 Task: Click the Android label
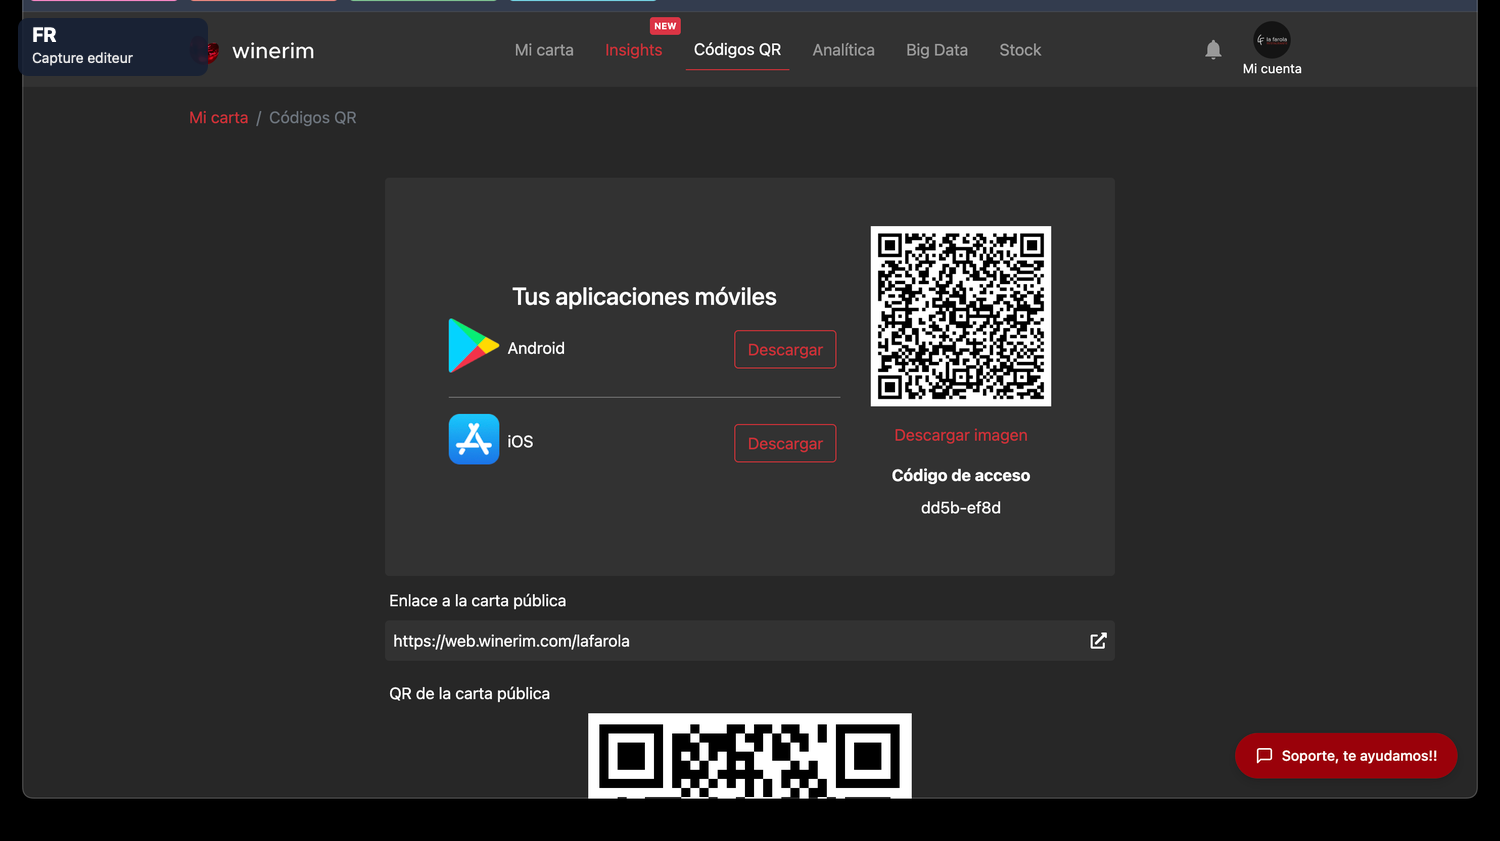[x=536, y=348]
